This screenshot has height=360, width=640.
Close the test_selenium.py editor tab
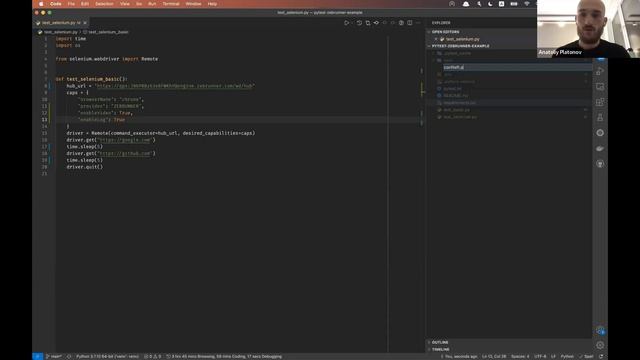point(85,23)
